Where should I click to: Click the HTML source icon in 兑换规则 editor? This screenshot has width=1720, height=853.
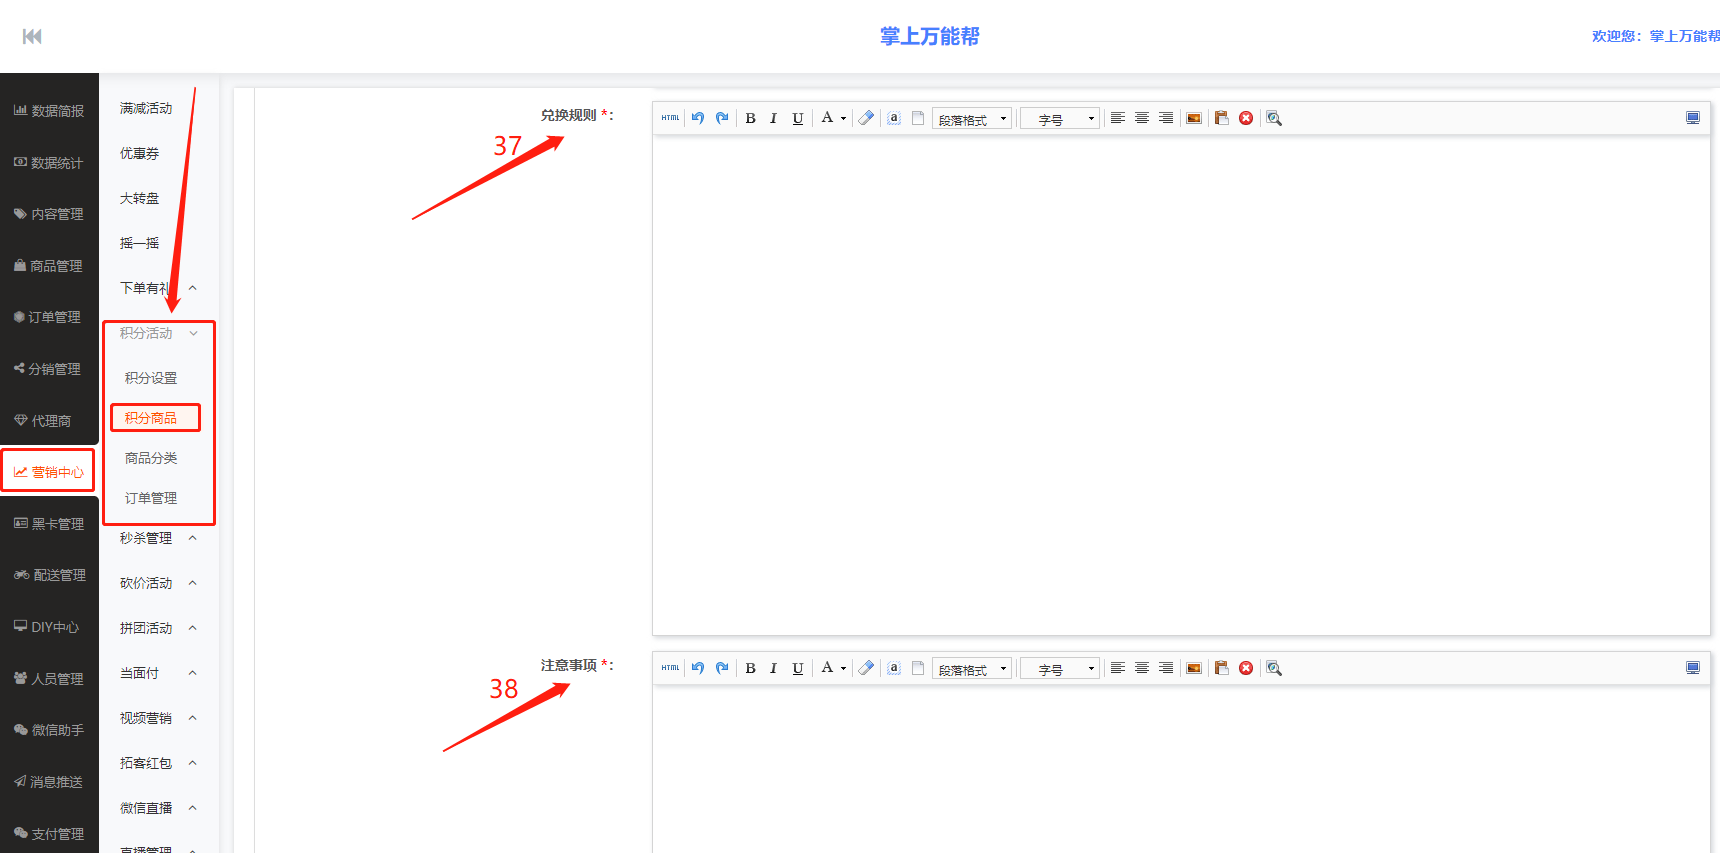click(670, 118)
